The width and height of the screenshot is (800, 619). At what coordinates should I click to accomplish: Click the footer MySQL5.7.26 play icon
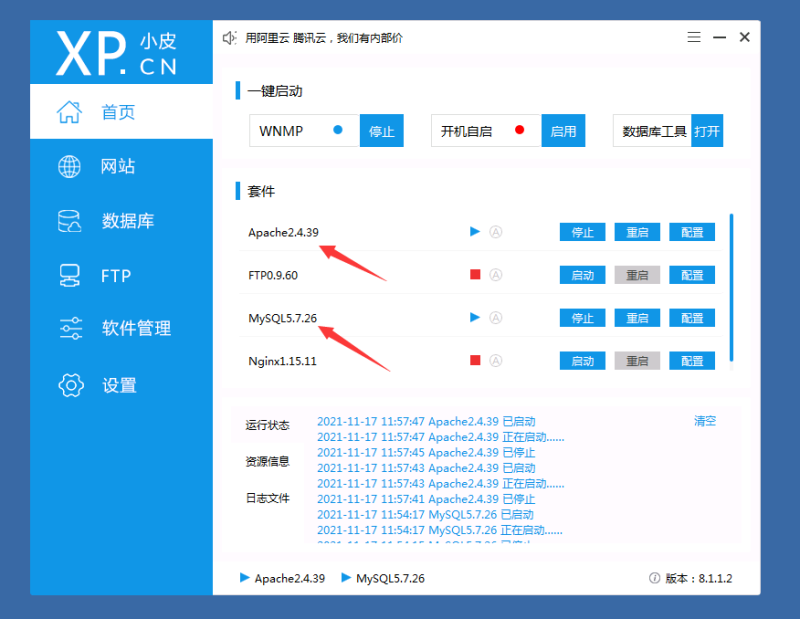coord(346,578)
